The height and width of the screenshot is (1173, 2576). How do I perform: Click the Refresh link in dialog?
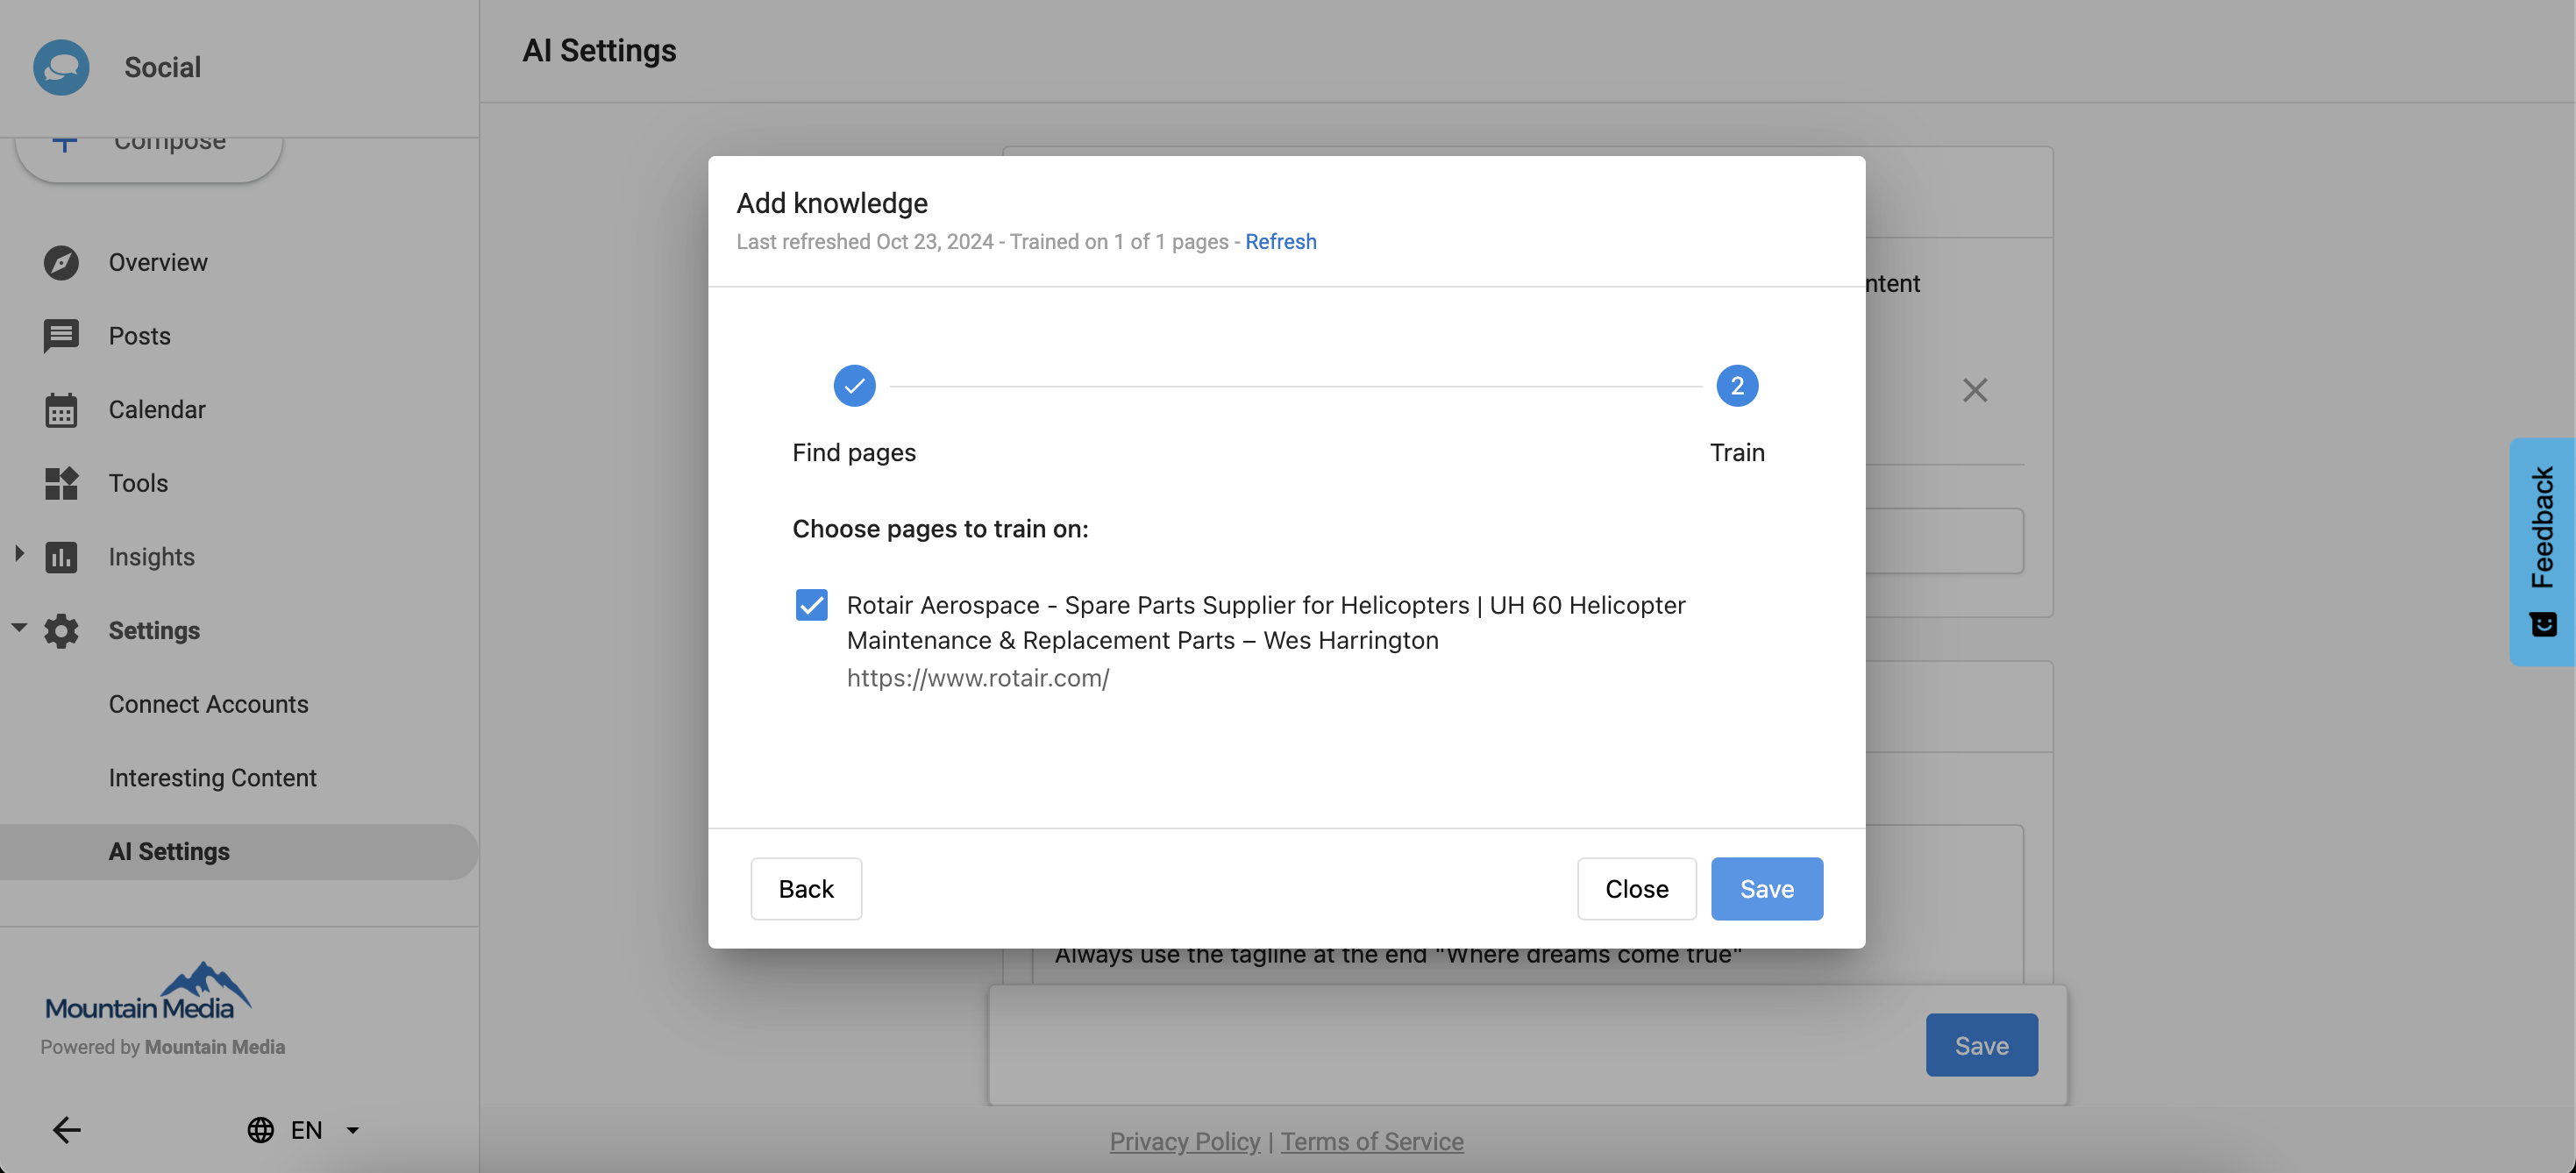pos(1280,242)
